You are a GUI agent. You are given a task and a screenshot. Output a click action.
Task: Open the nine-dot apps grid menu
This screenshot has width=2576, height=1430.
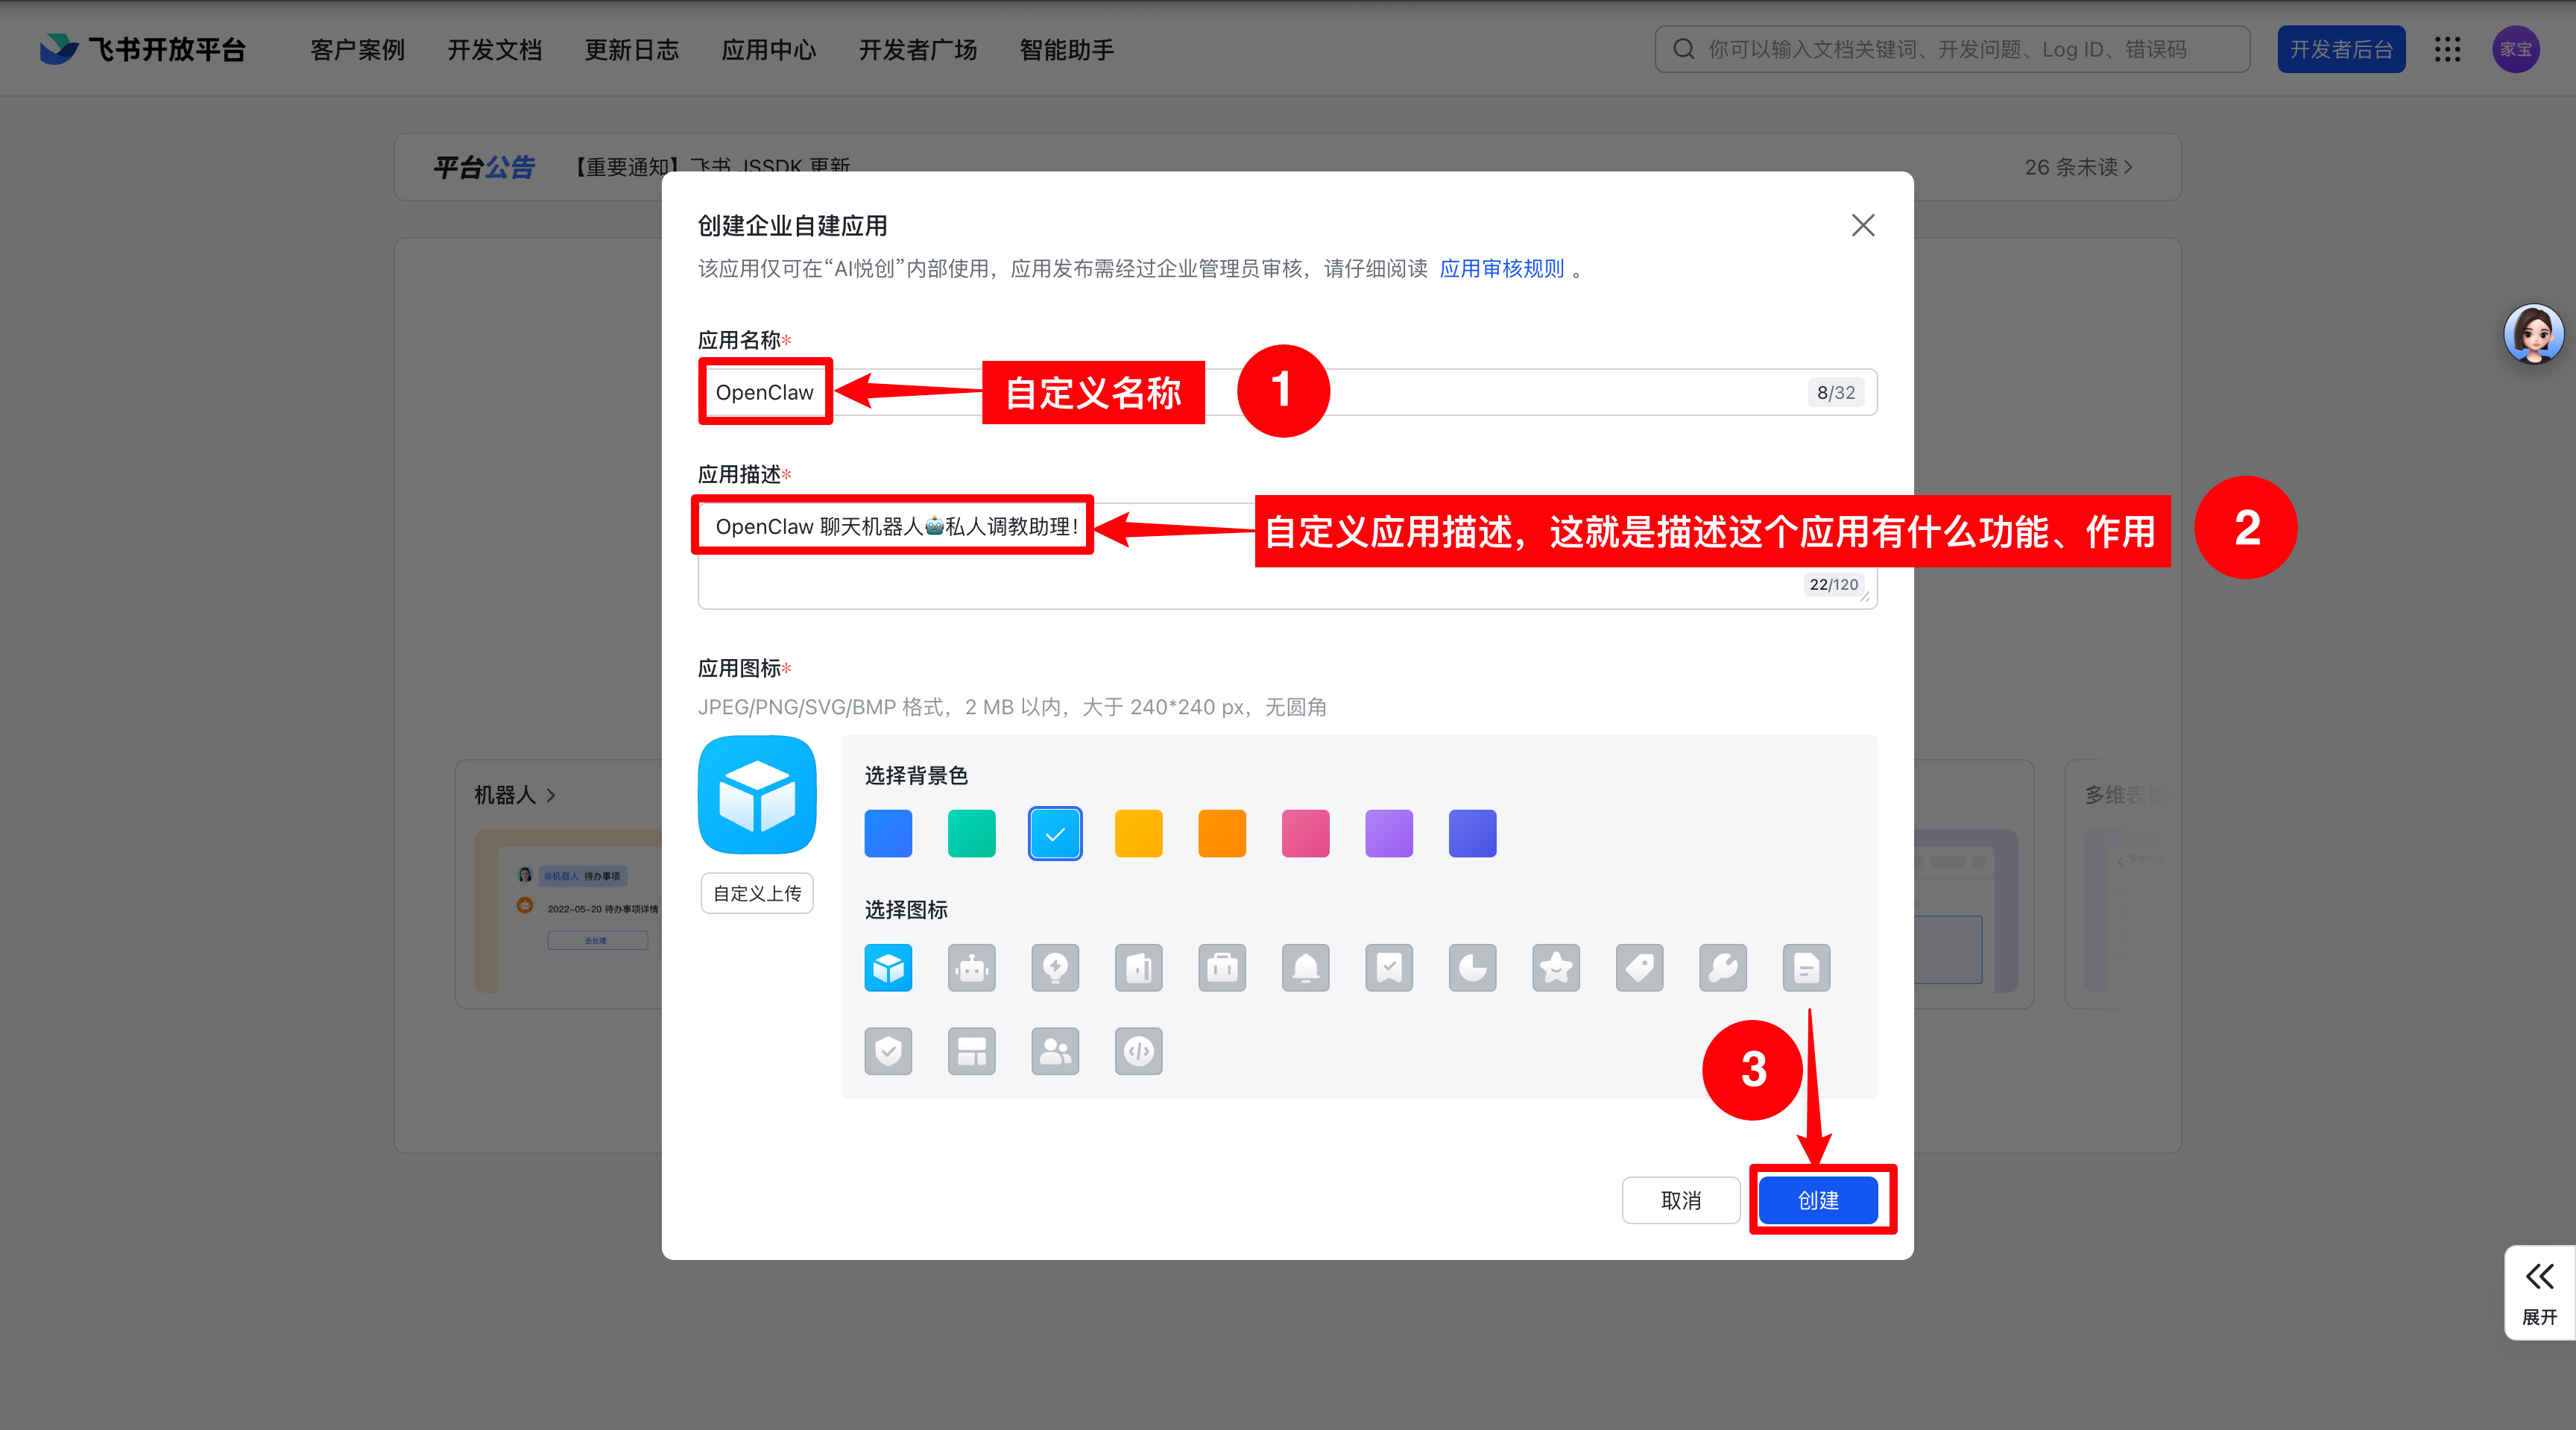pos(2447,49)
